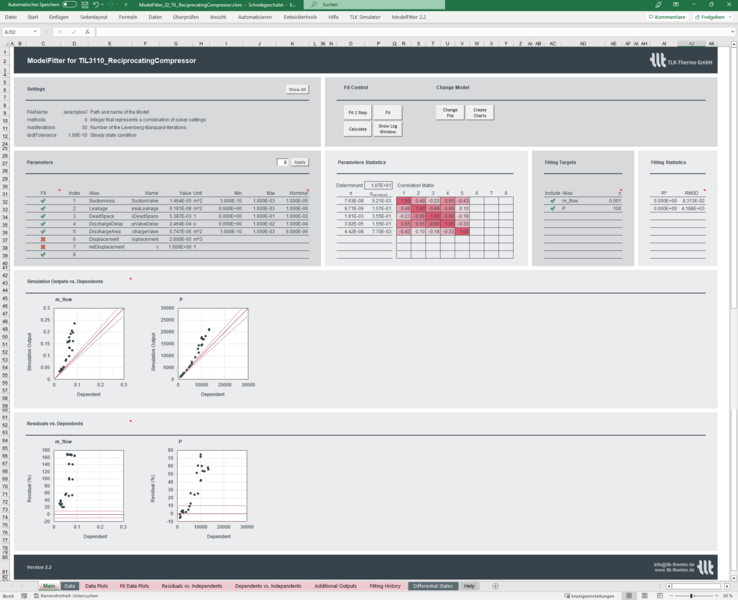
Task: Toggle Fit checkmark for SuctionArea parameter
Action: tap(43, 201)
